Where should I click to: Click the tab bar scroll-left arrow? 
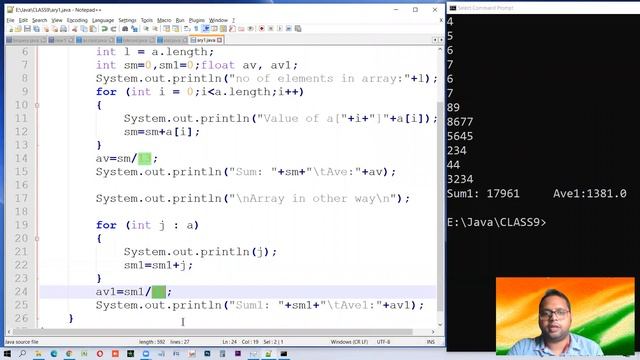point(435,40)
